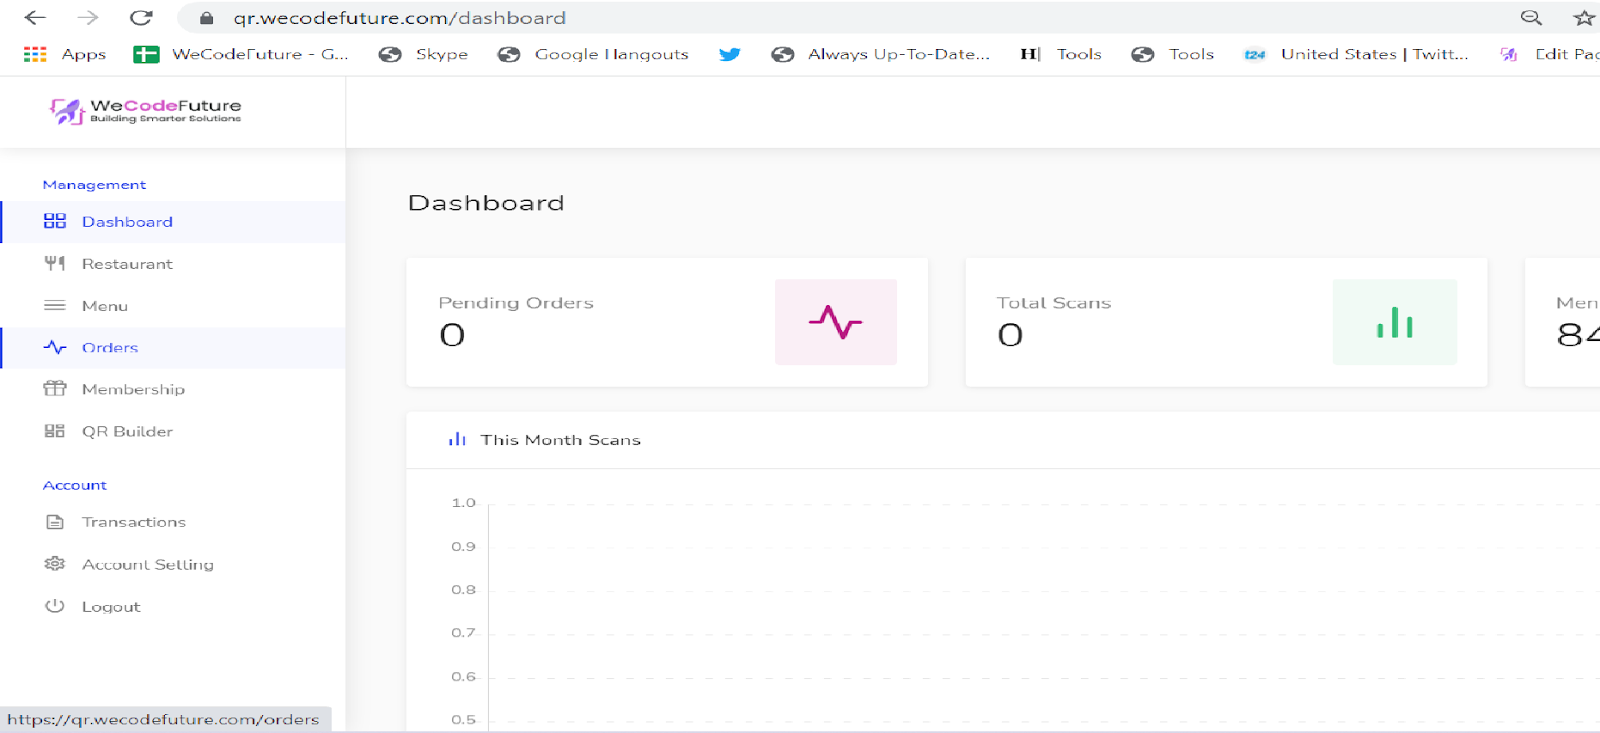The width and height of the screenshot is (1600, 733).
Task: Click the Account Setting gear icon
Action: point(55,564)
